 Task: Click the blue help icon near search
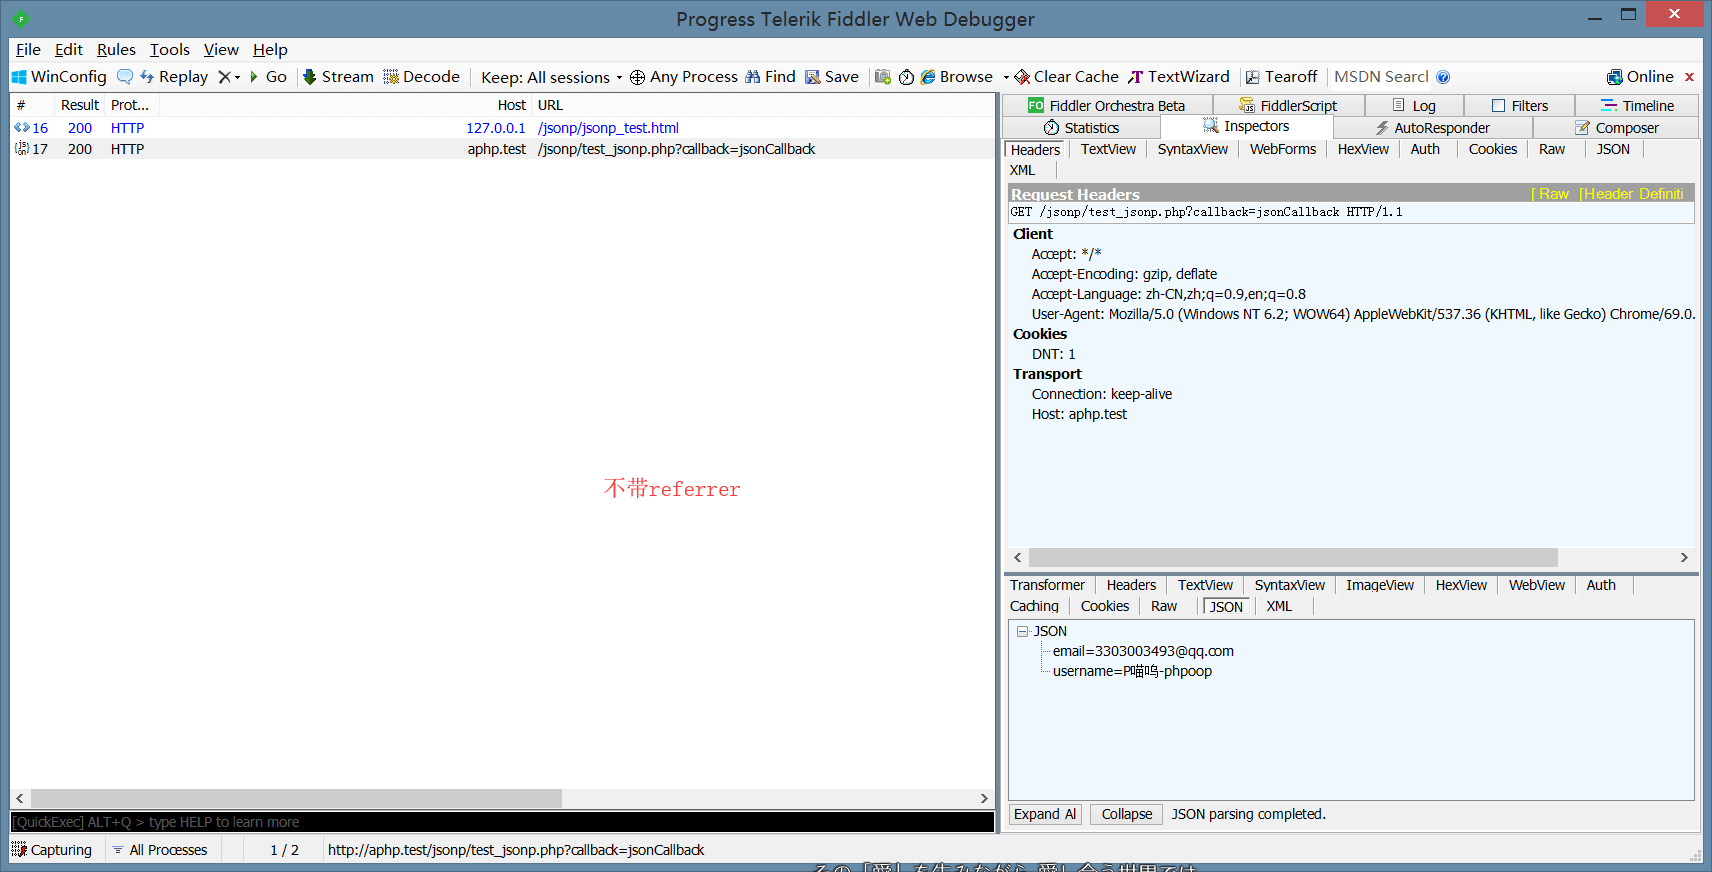click(1443, 77)
